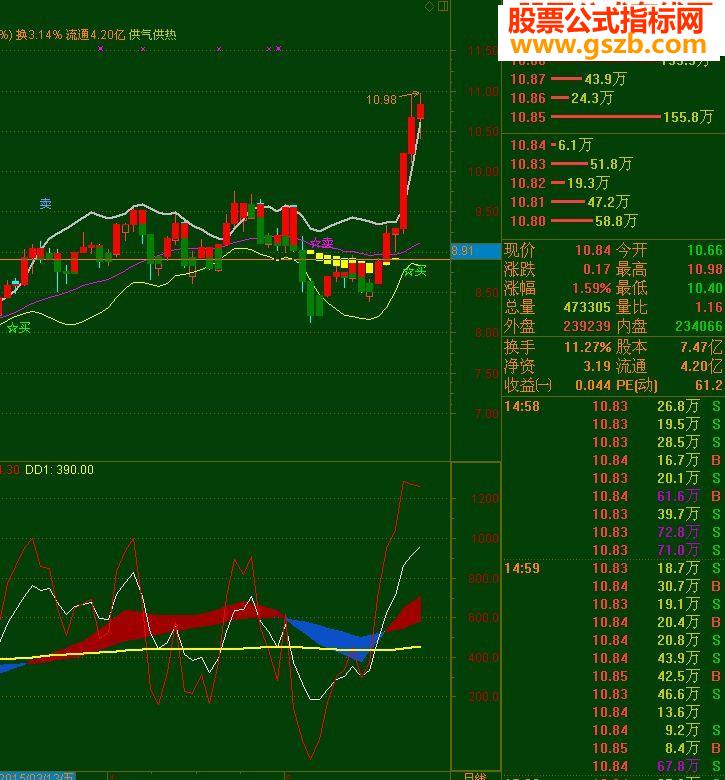This screenshot has width=725, height=780.
Task: Click the 外盘 value 239239
Action: [x=587, y=326]
